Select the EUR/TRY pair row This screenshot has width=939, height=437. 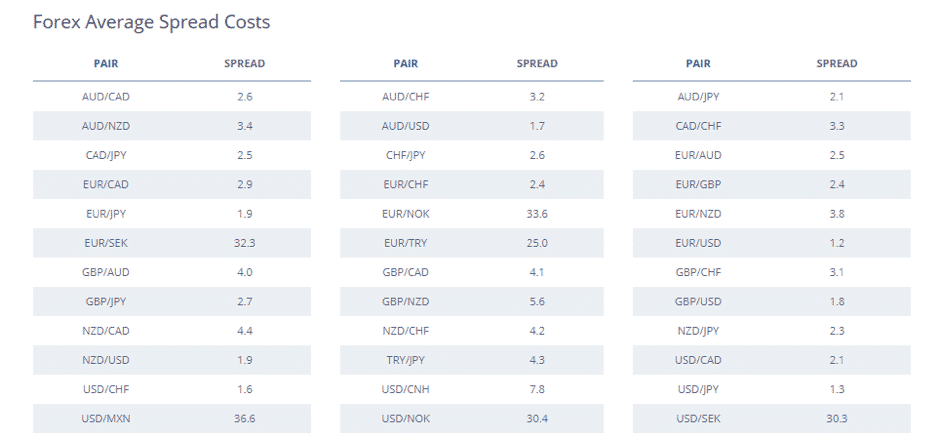[x=472, y=243]
